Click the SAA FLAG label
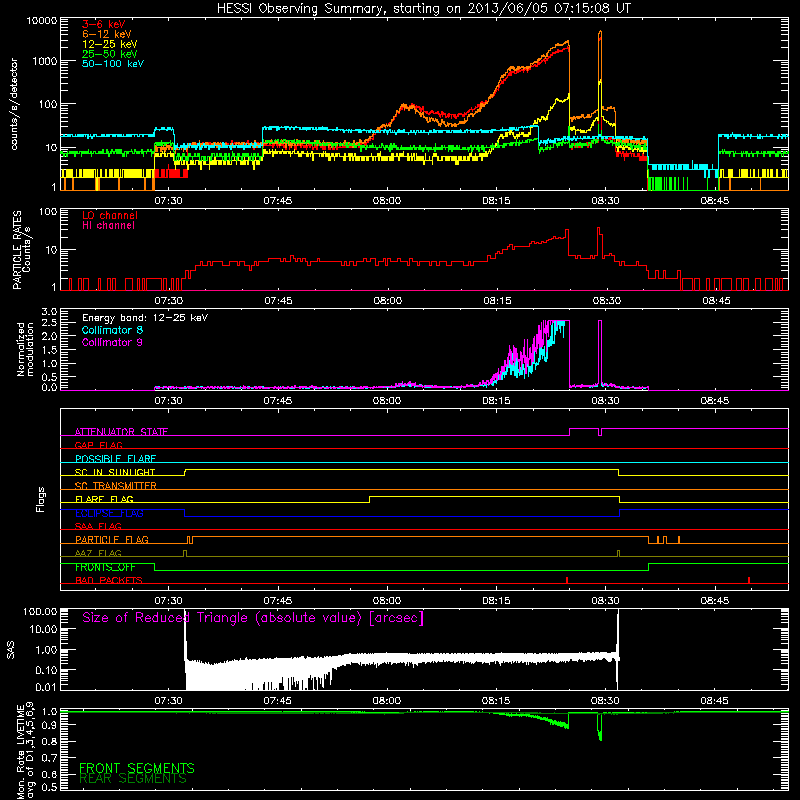The height and width of the screenshot is (800, 800). coord(98,526)
